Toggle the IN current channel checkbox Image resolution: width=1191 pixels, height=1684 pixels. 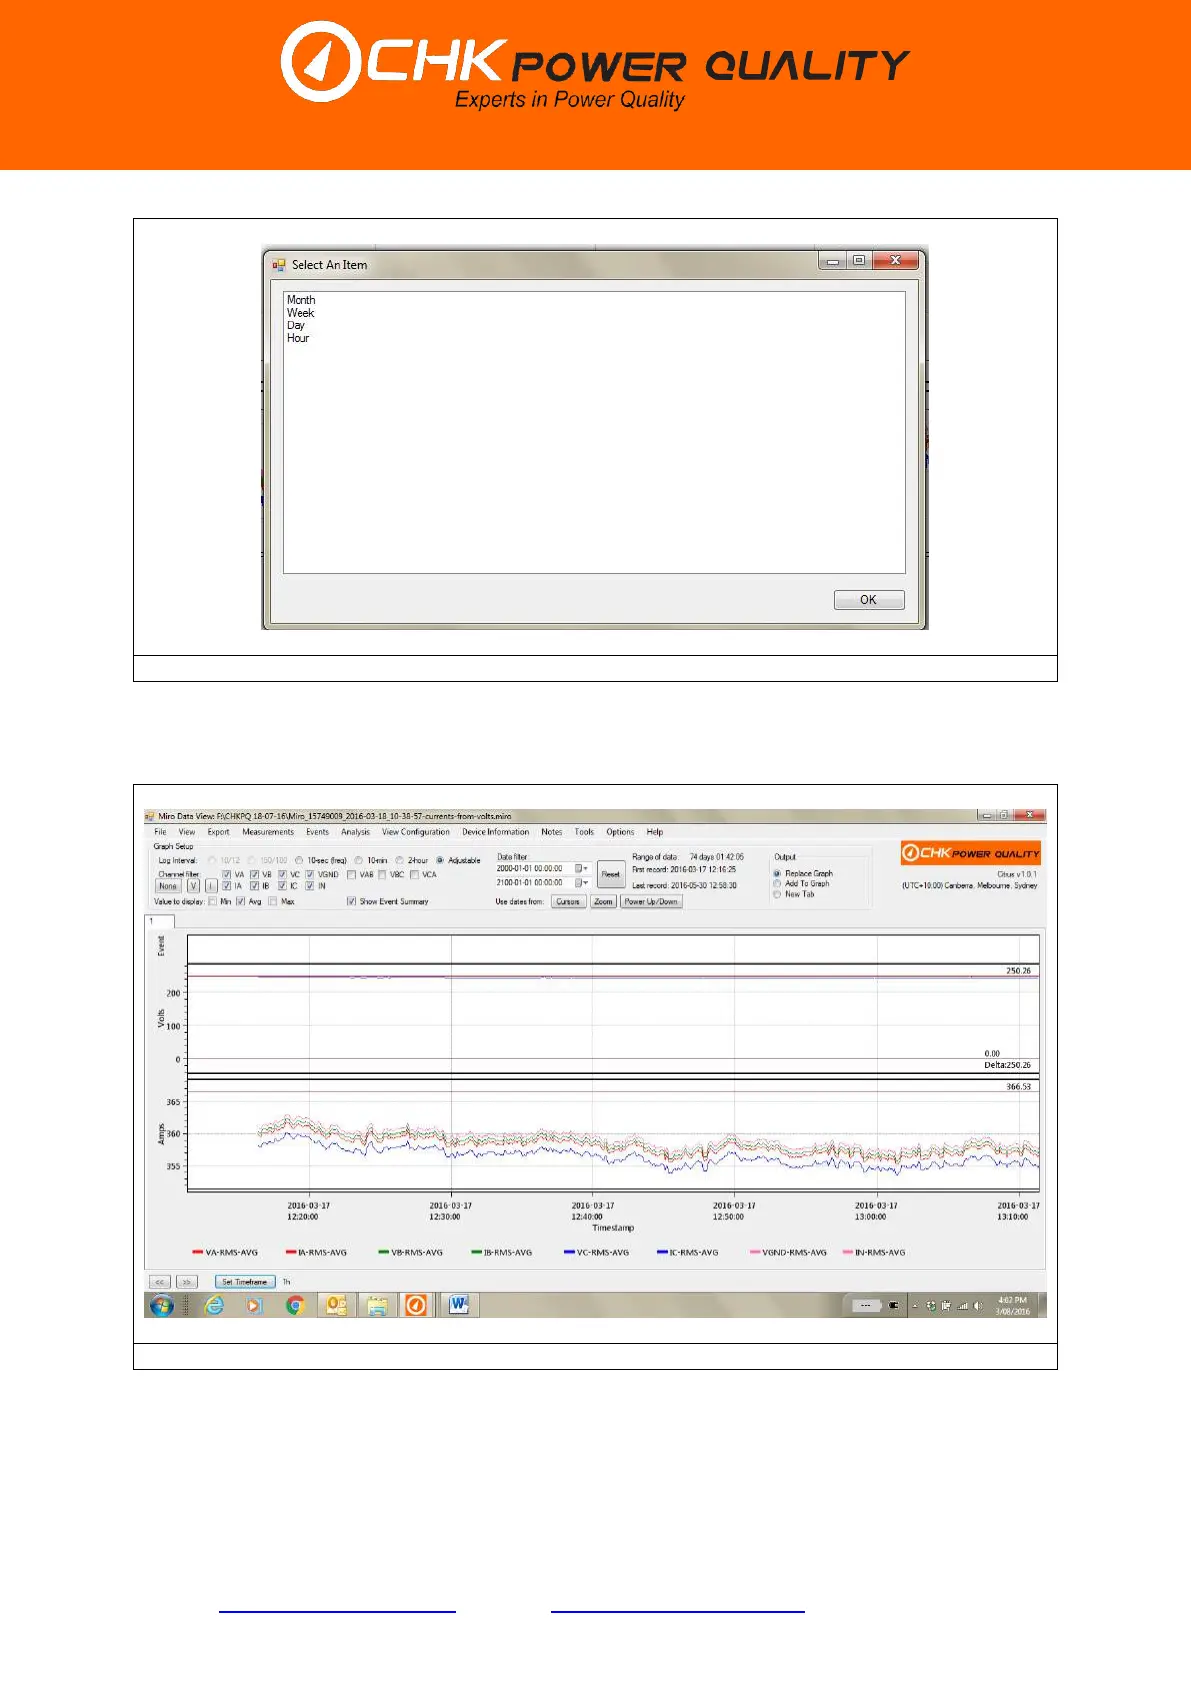[x=310, y=886]
